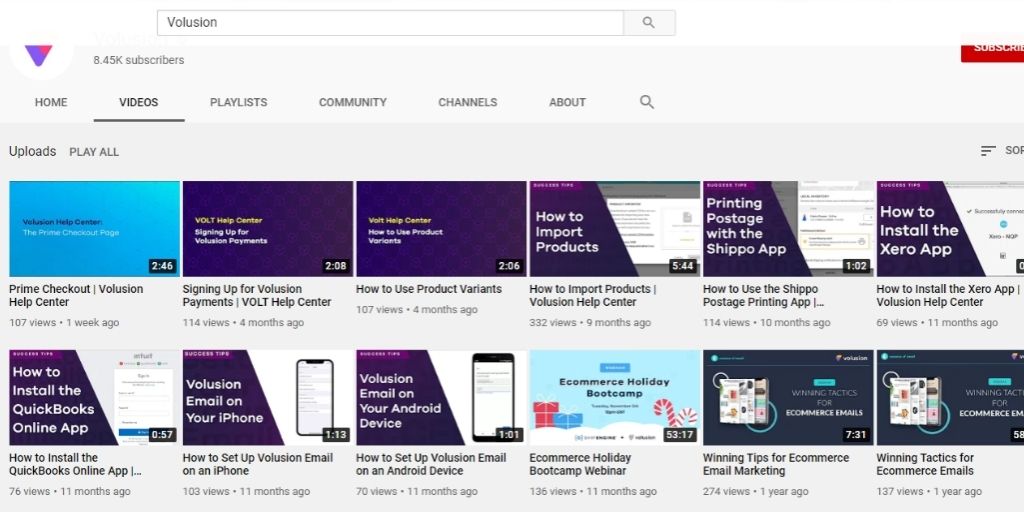Click title How to Import Products

[x=593, y=295]
